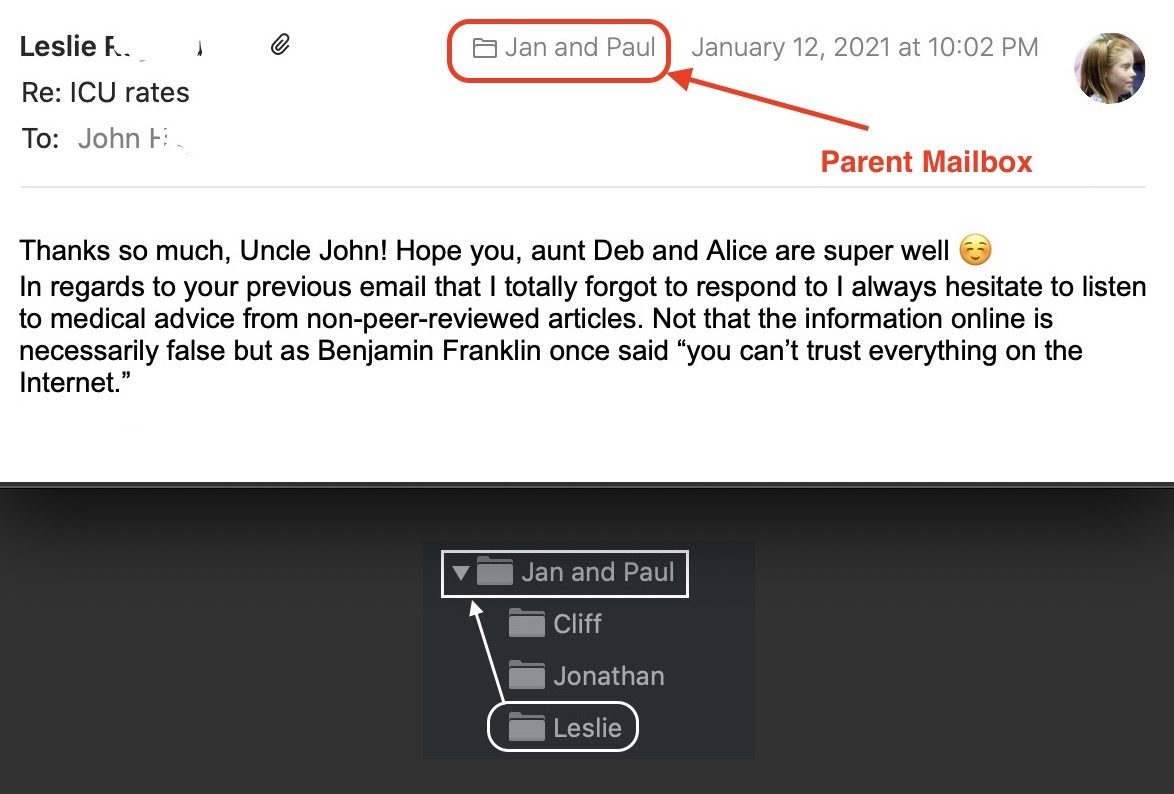This screenshot has height=794, width=1174.
Task: Click the folder icon in the message header
Action: click(485, 48)
